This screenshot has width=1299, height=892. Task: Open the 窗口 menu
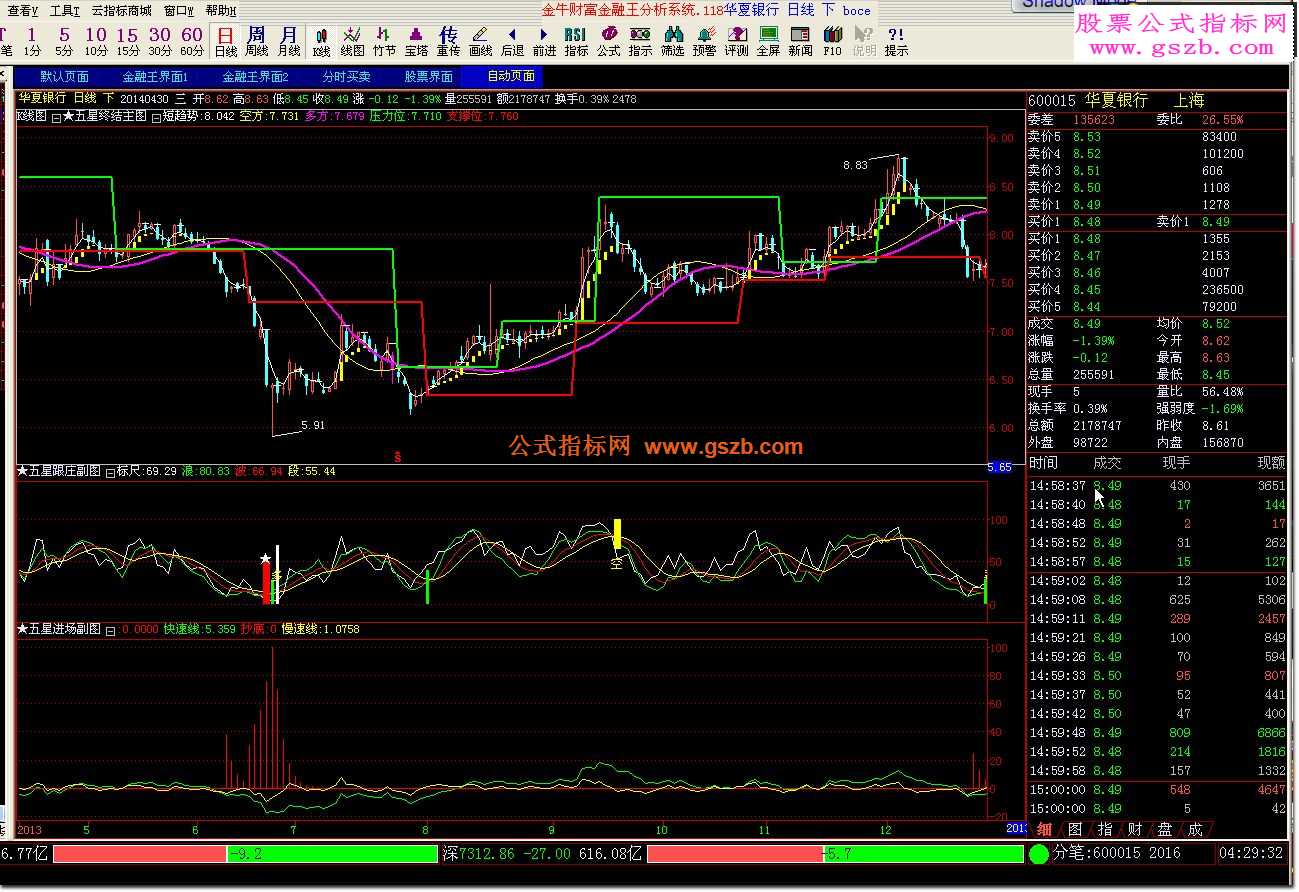click(179, 11)
